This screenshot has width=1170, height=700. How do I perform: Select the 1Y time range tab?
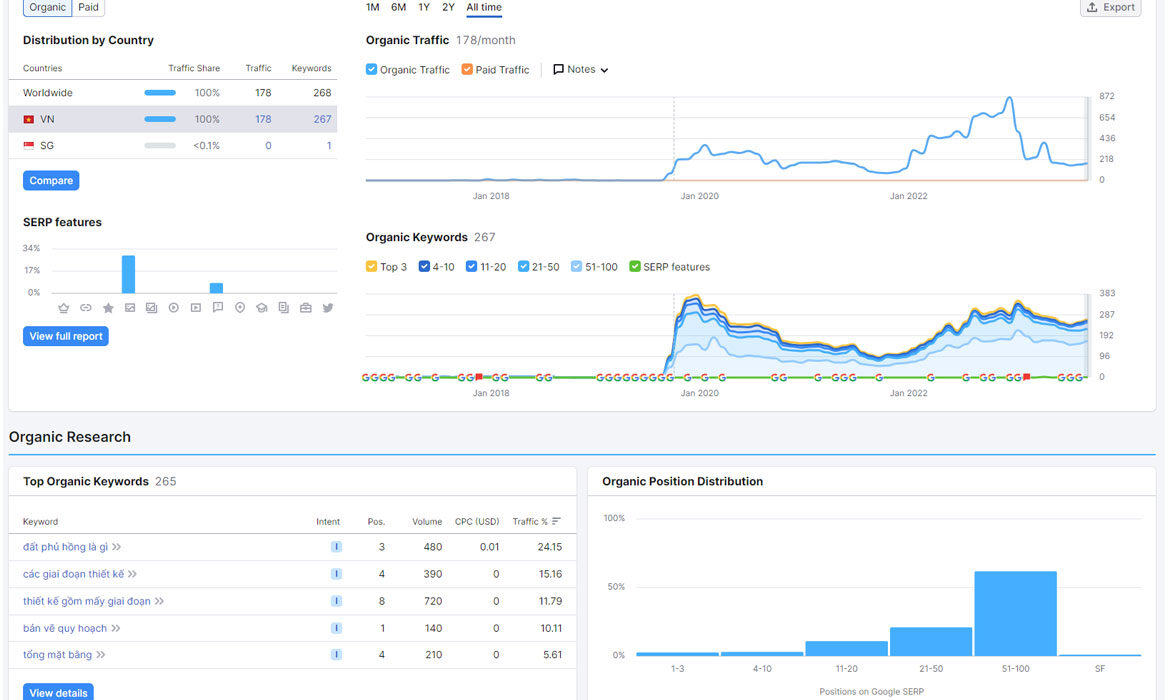(x=424, y=7)
